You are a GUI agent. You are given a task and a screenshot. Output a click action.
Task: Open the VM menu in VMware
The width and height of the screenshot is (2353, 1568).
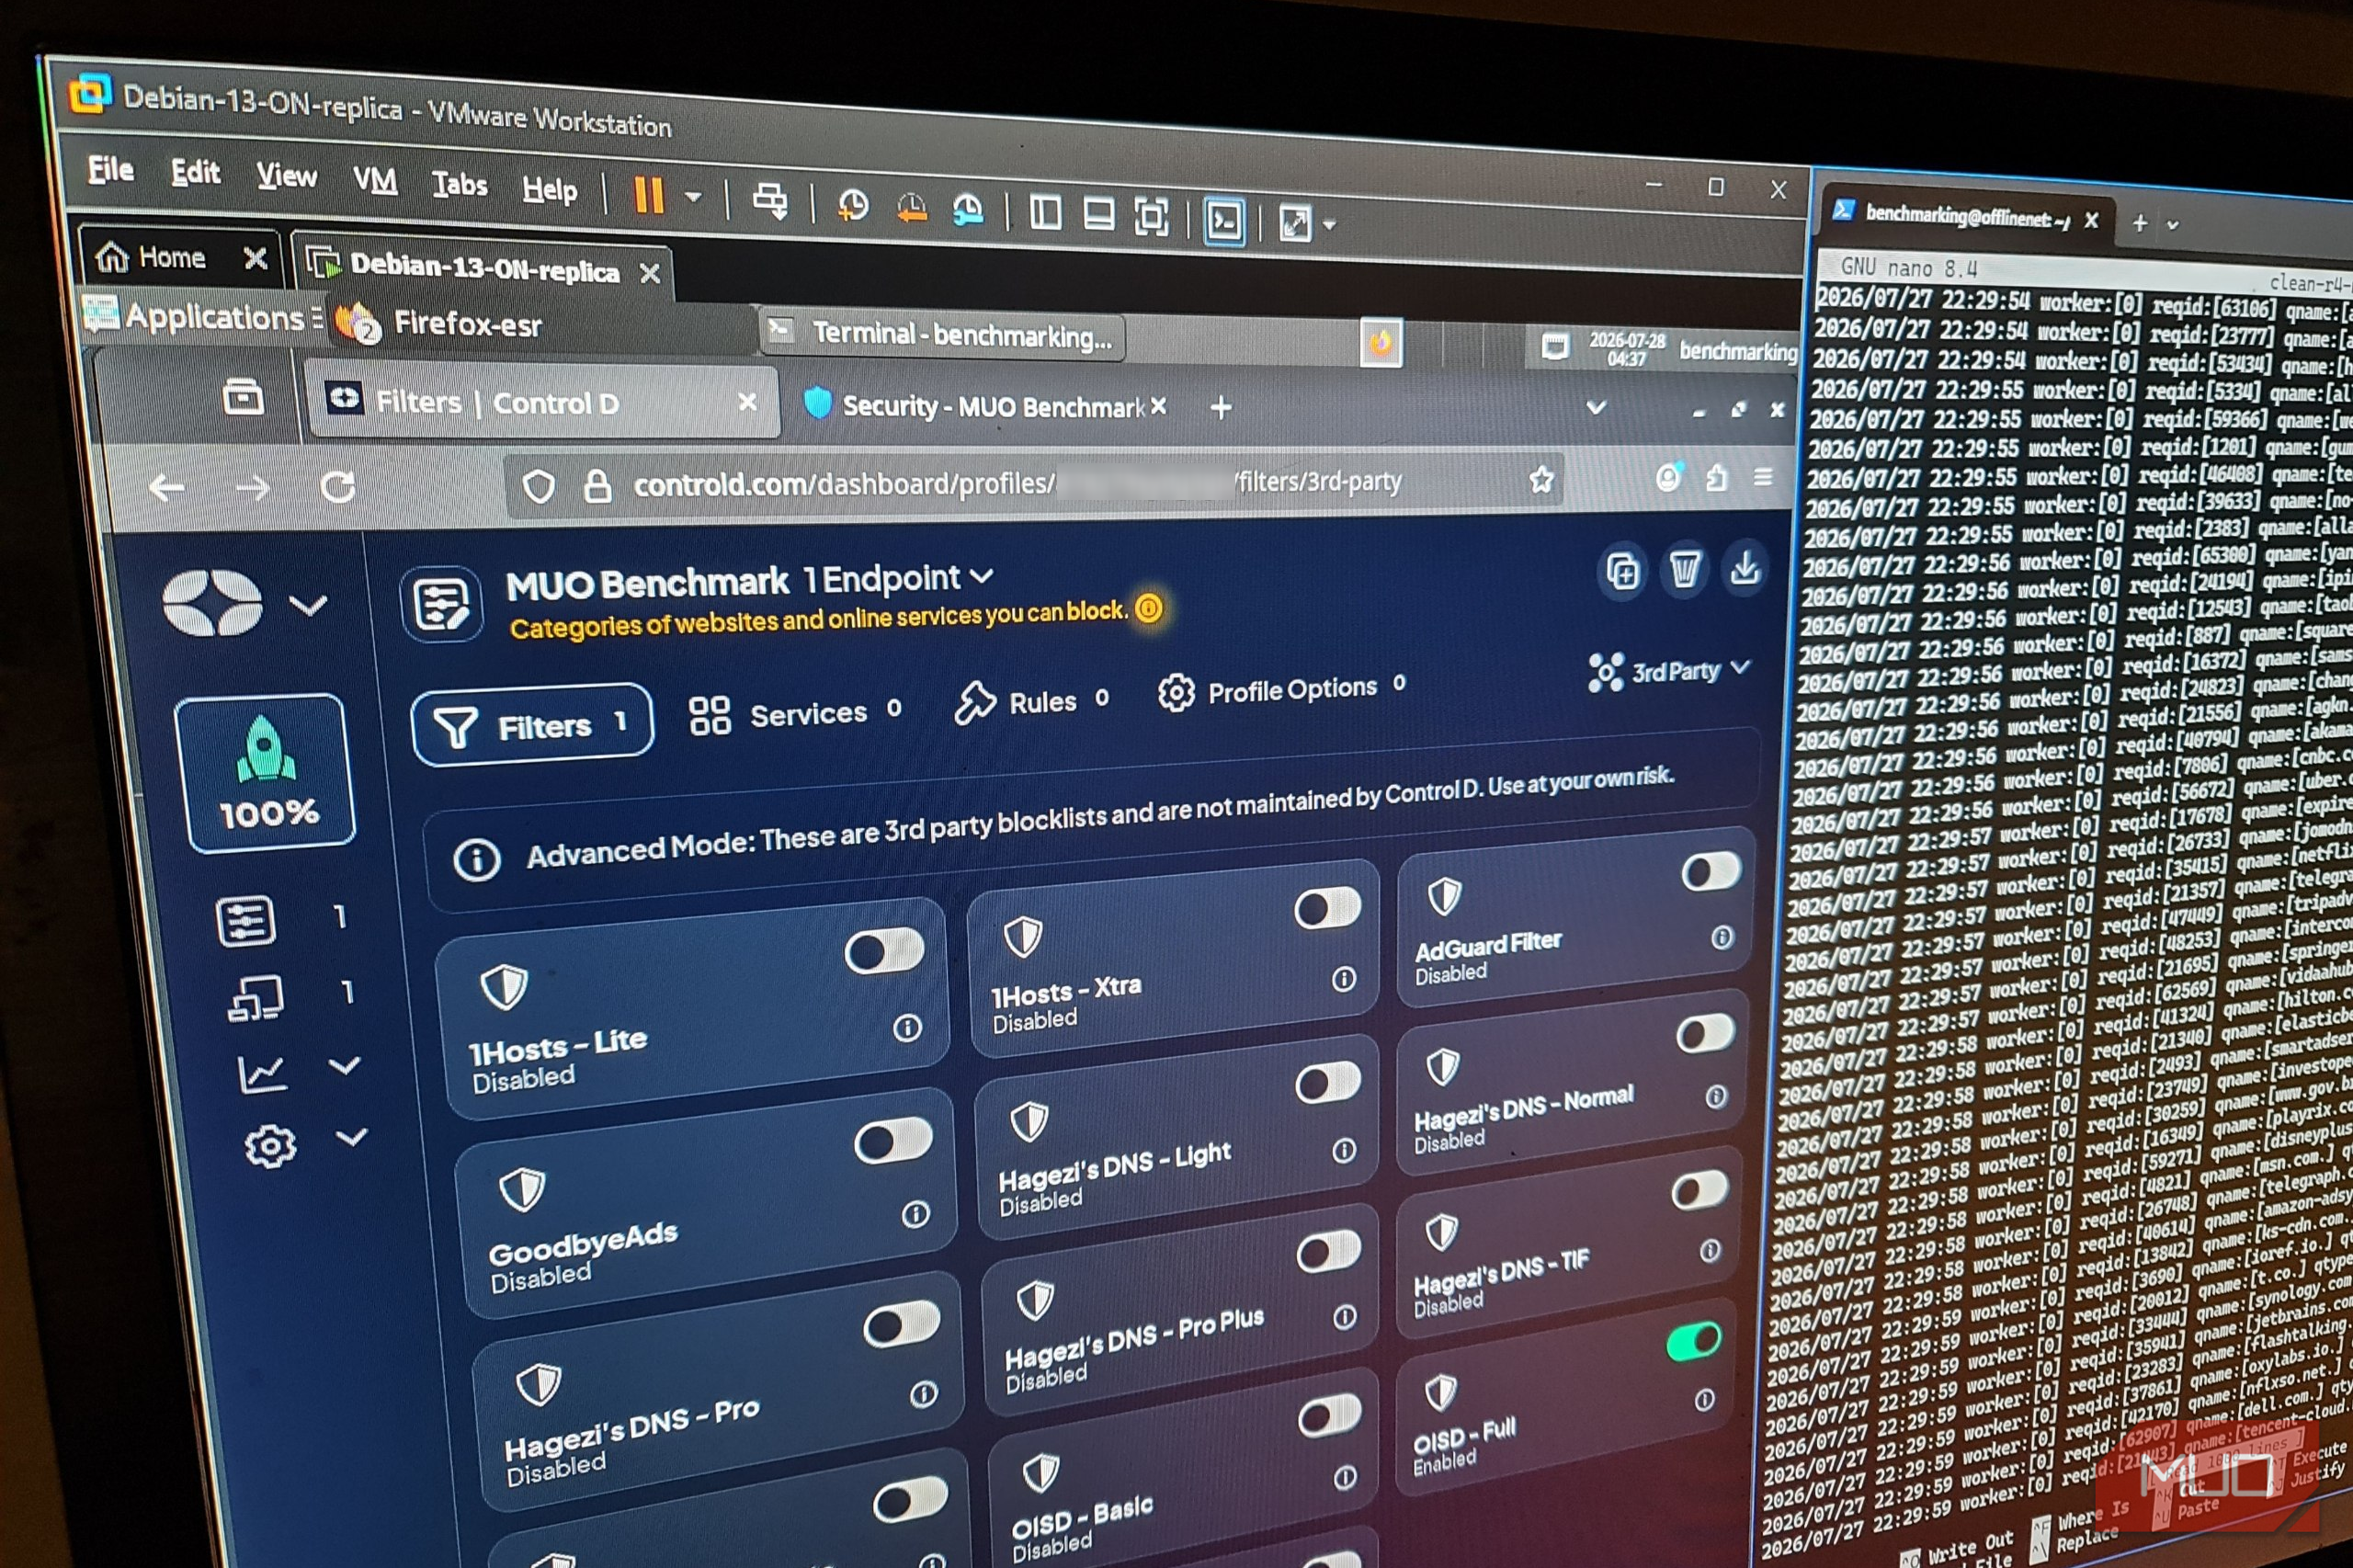[375, 180]
